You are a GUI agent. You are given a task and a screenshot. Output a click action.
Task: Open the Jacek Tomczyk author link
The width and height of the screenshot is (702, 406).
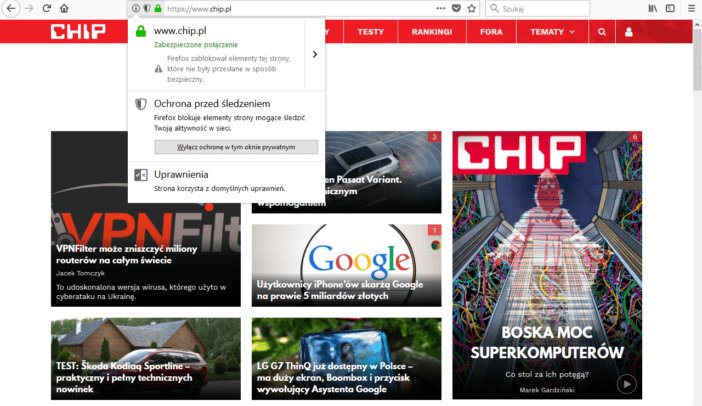tap(80, 273)
